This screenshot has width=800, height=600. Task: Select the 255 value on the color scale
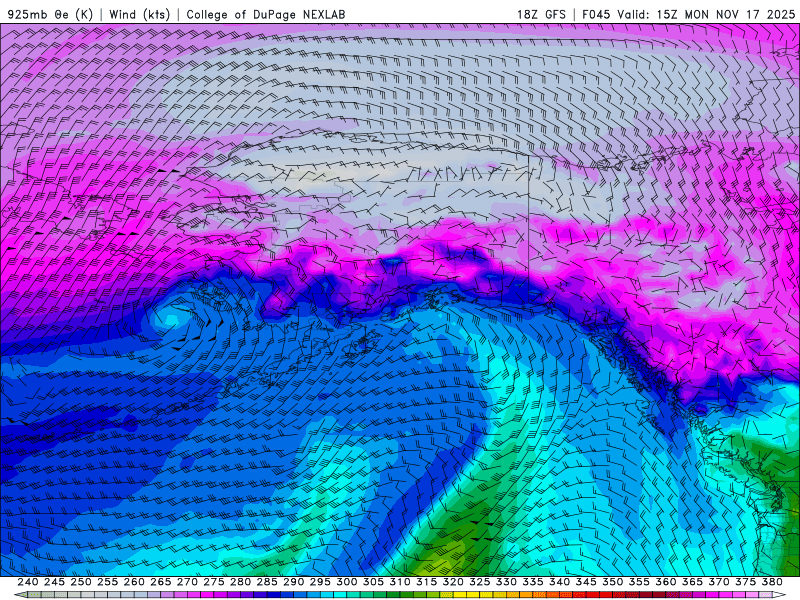(107, 582)
